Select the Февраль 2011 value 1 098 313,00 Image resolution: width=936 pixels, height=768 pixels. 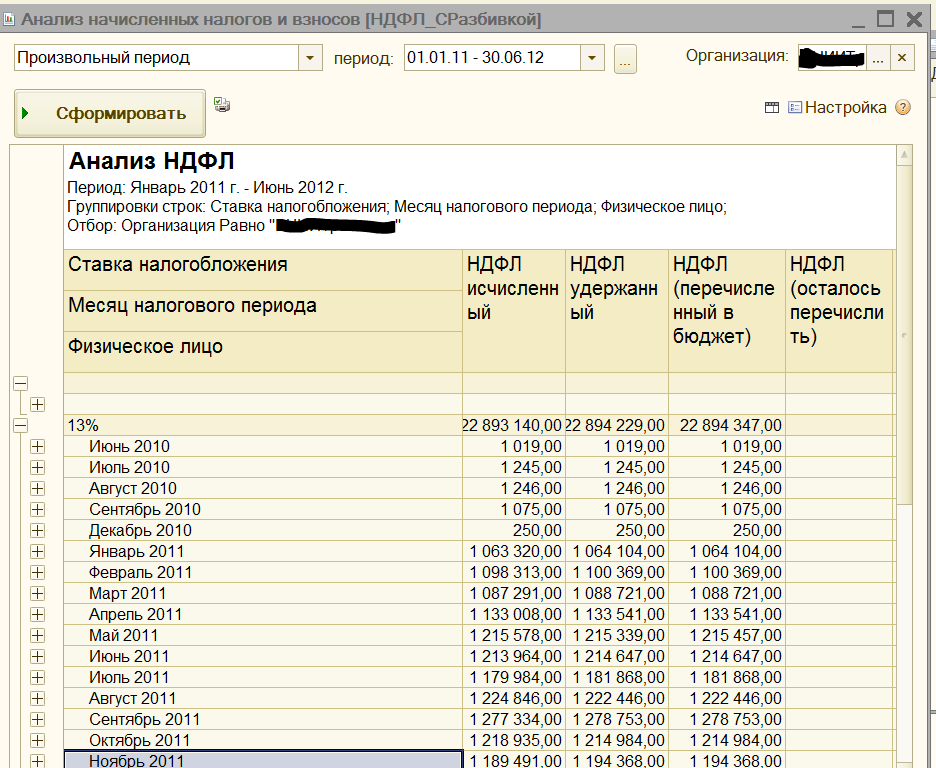(x=513, y=572)
